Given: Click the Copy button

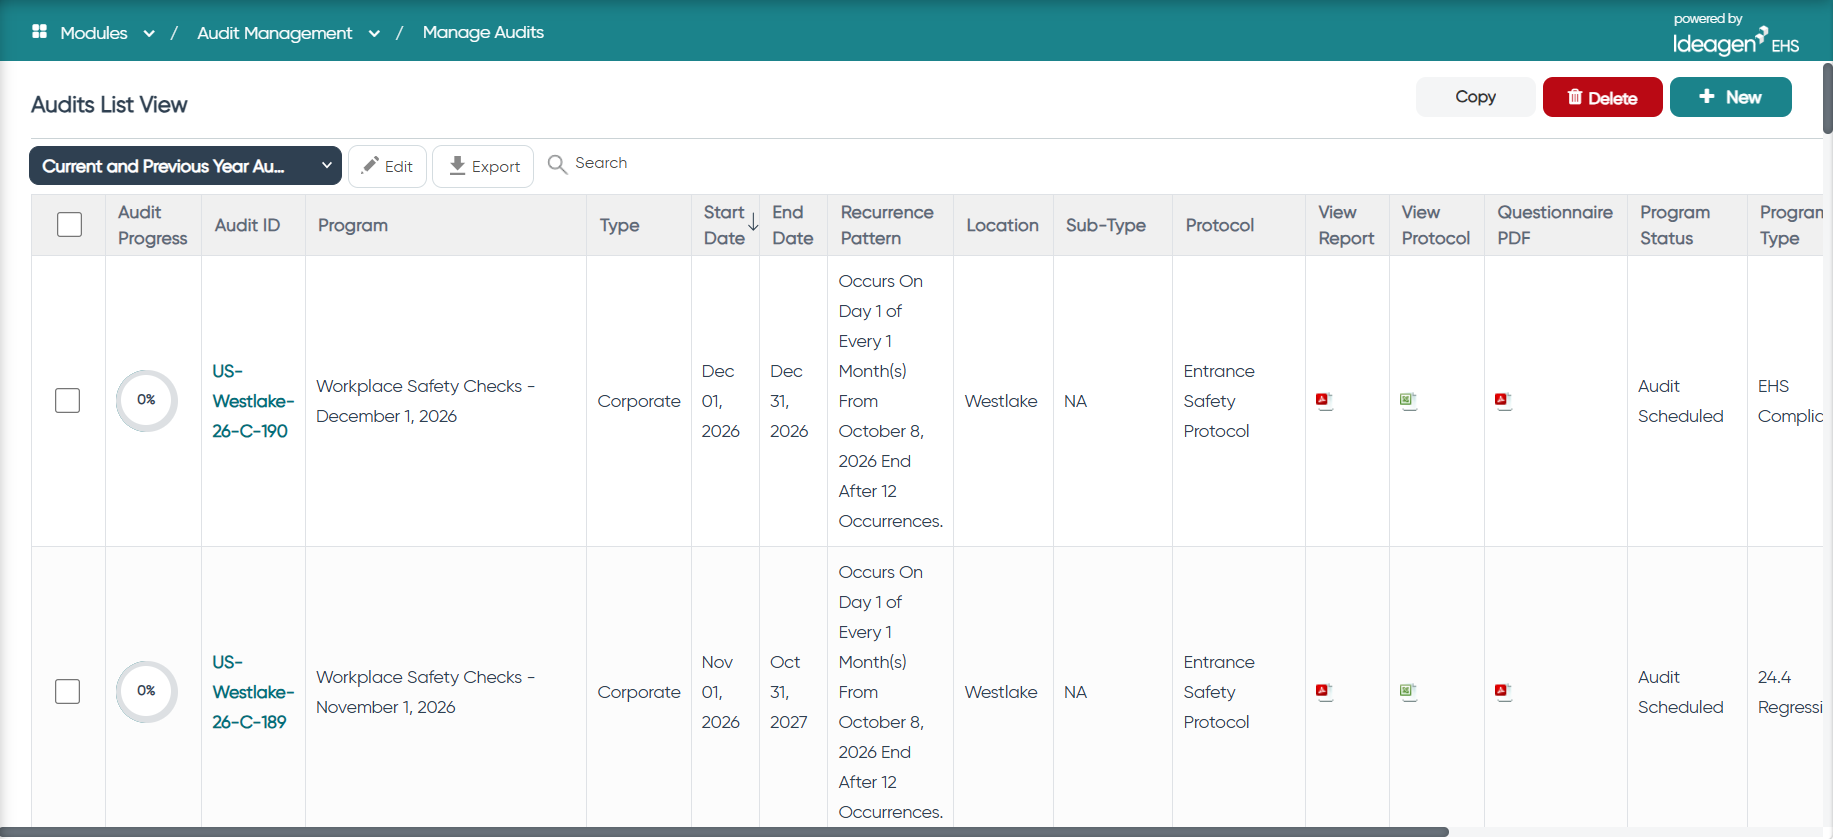Looking at the screenshot, I should click(x=1476, y=97).
